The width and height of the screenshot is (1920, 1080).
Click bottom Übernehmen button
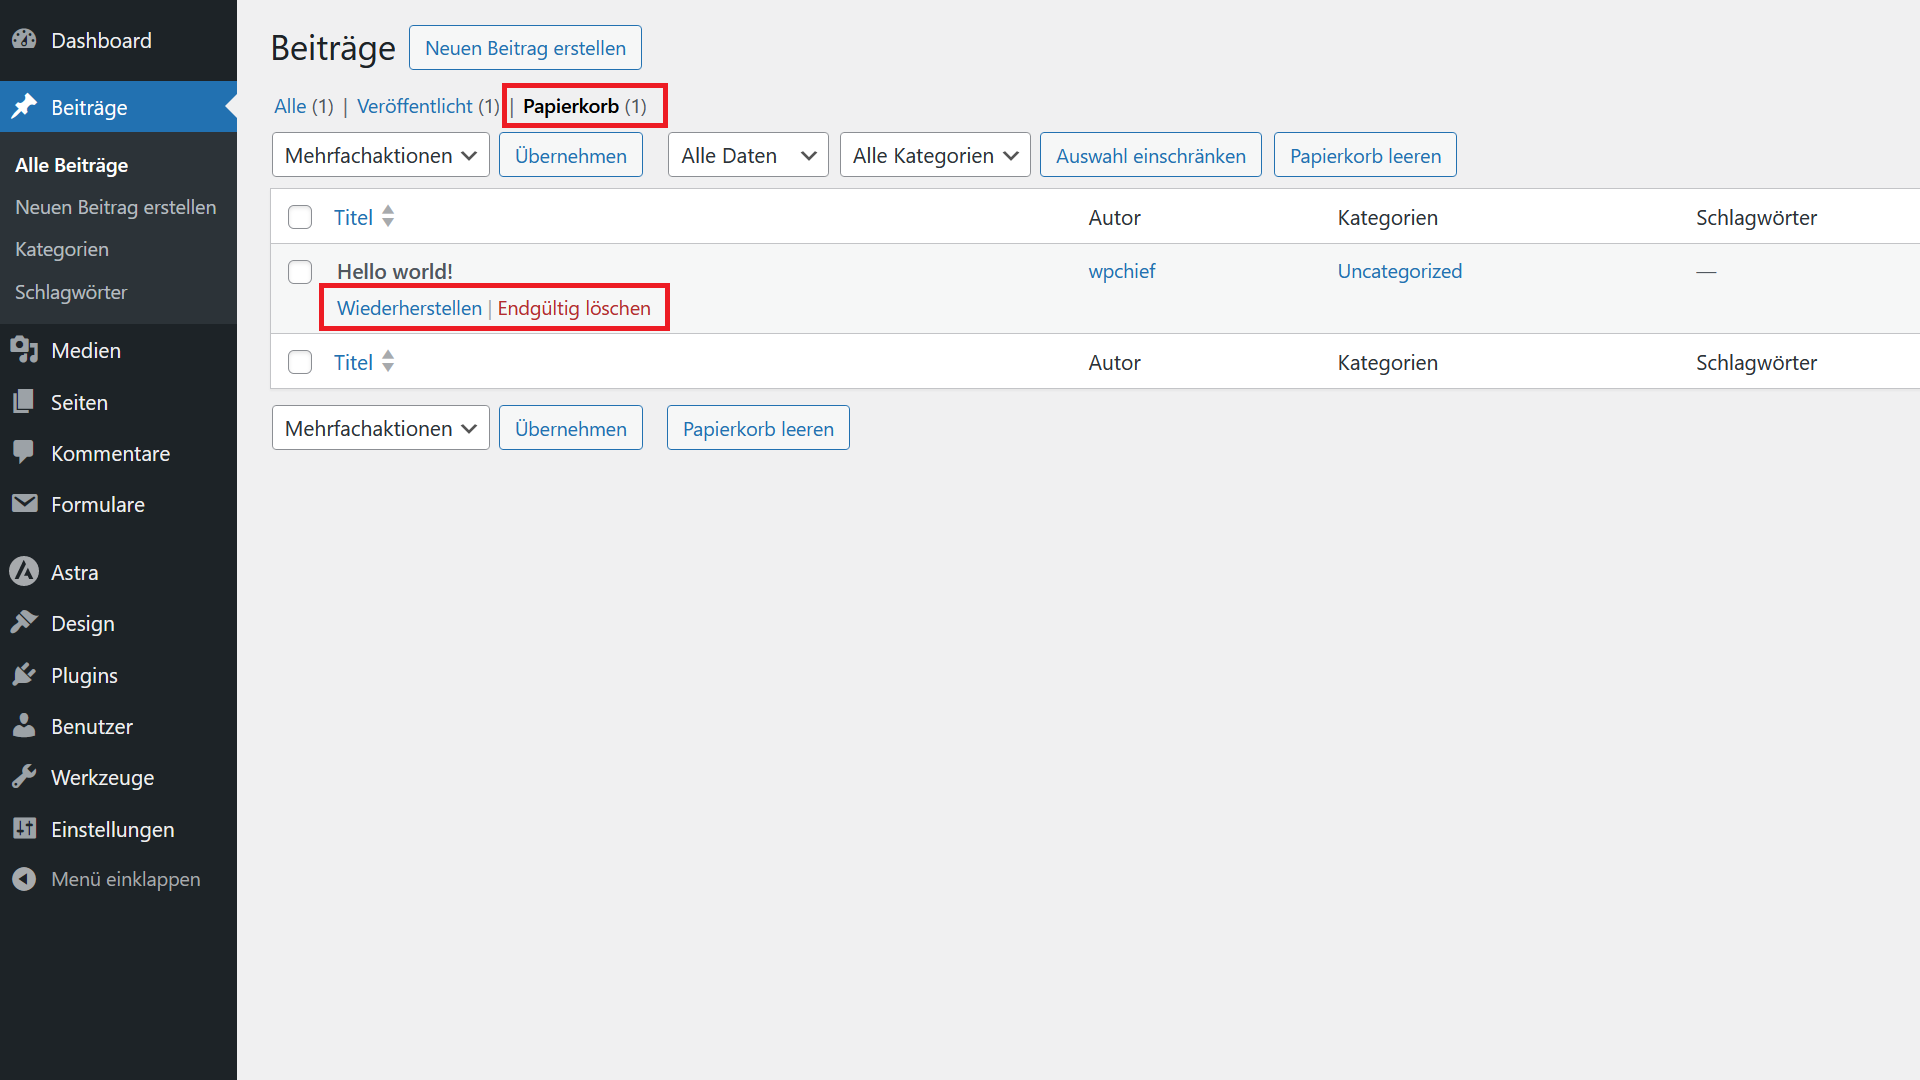tap(571, 428)
